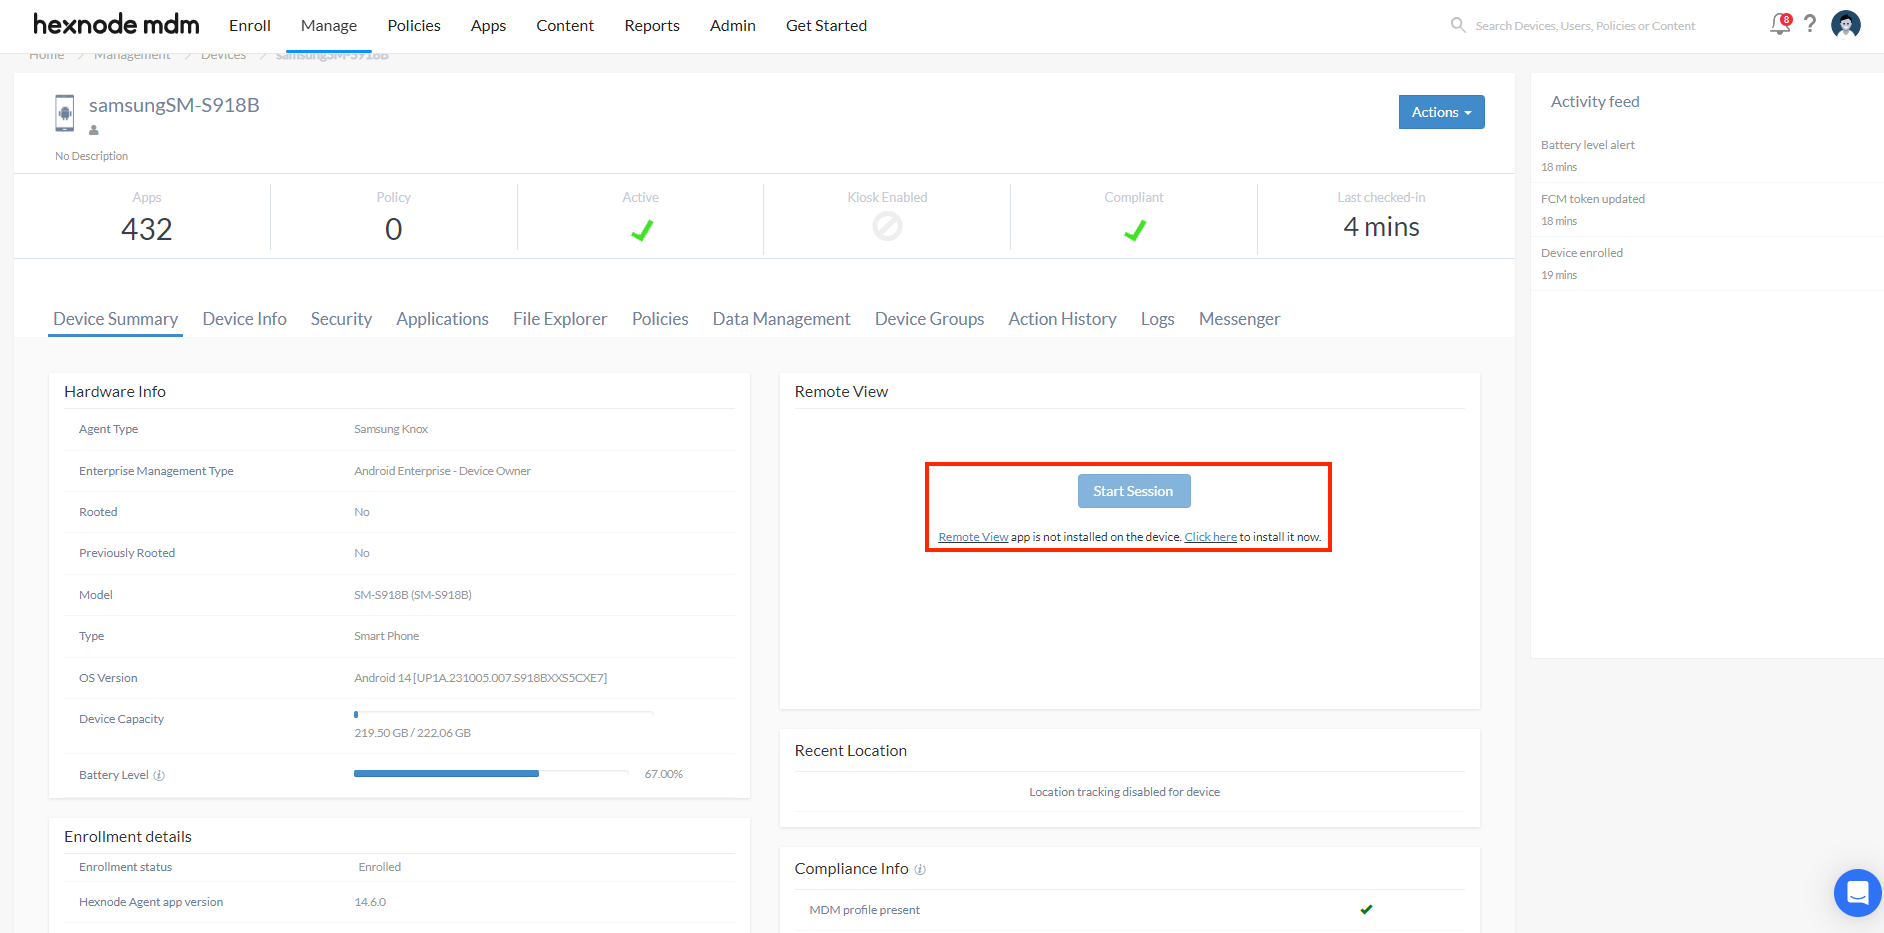Click the Android device icon beside samsungSM-S918B

[65, 113]
